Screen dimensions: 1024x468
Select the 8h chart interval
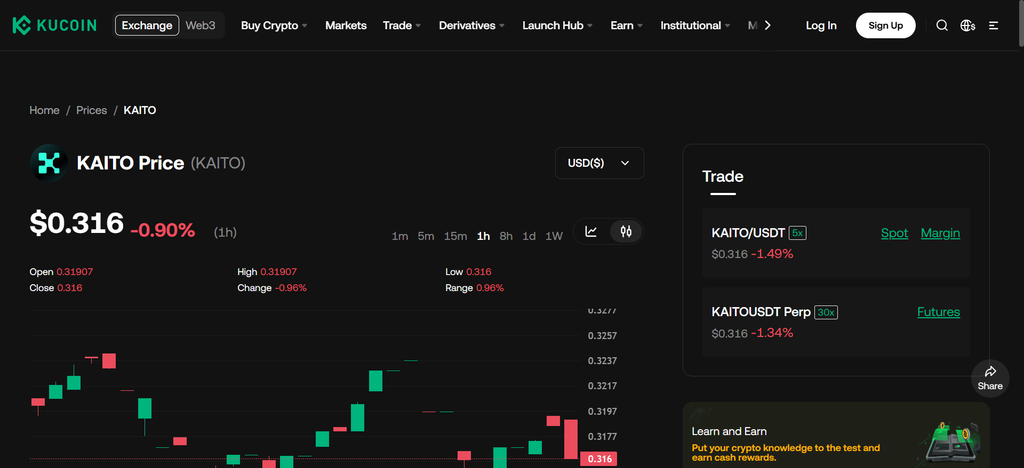[x=506, y=236]
